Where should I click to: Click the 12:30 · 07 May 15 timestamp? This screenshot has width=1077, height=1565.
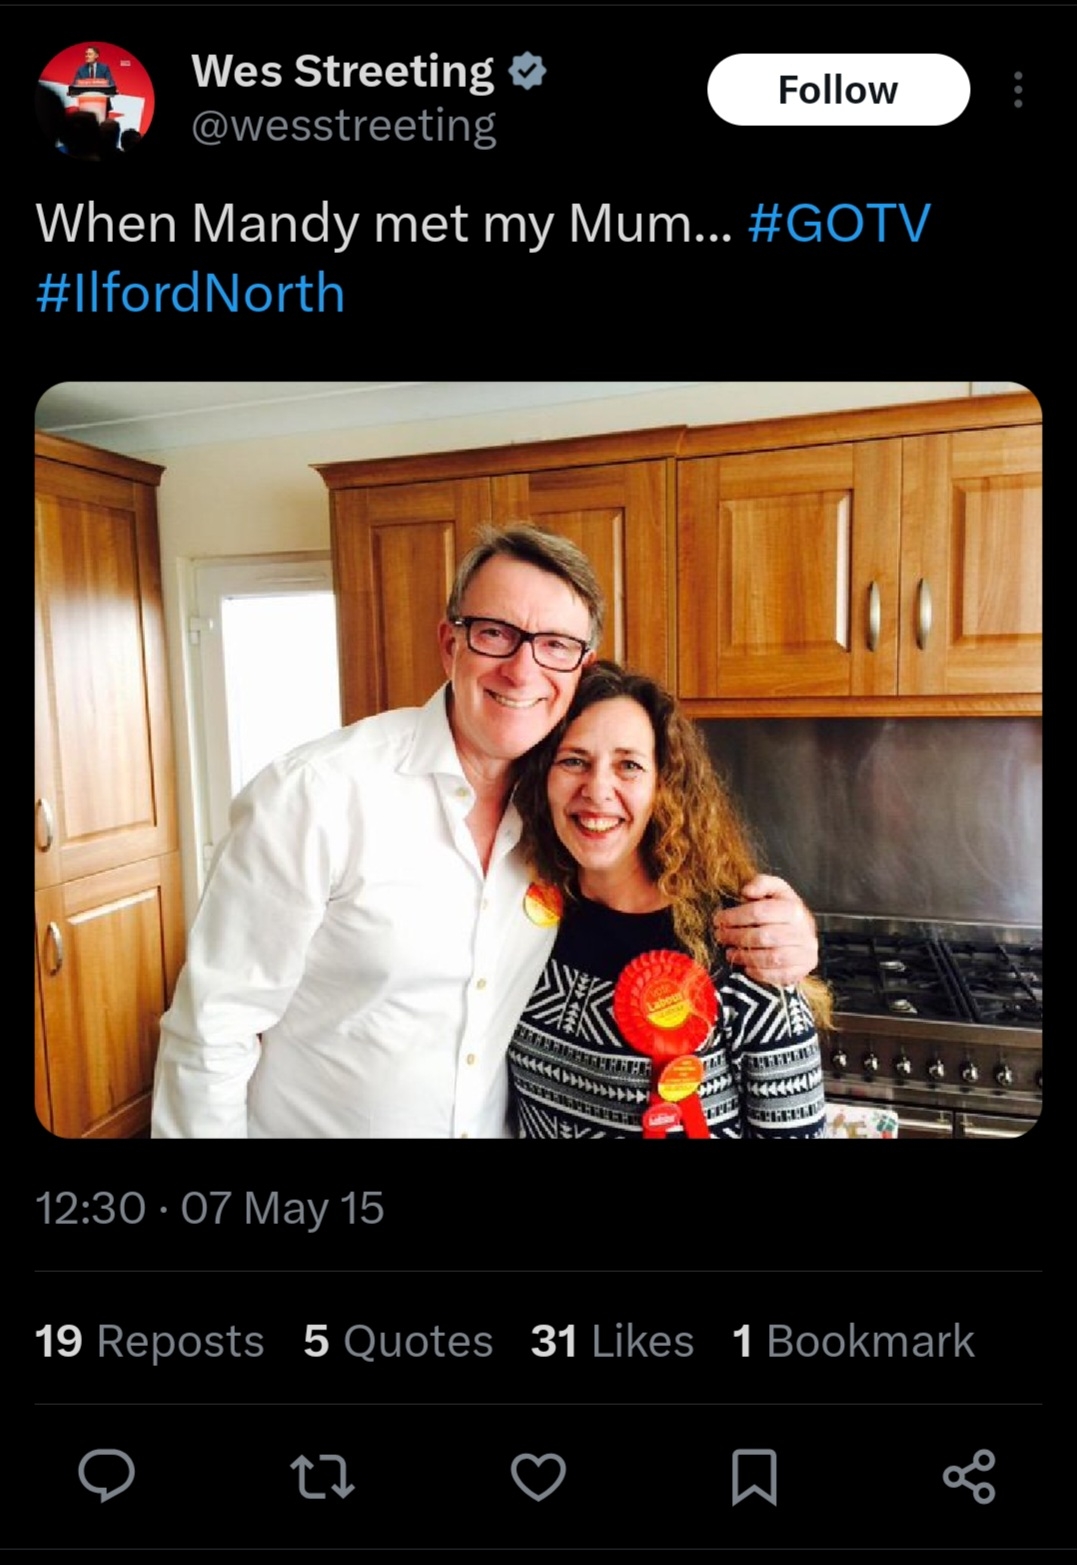point(210,1208)
